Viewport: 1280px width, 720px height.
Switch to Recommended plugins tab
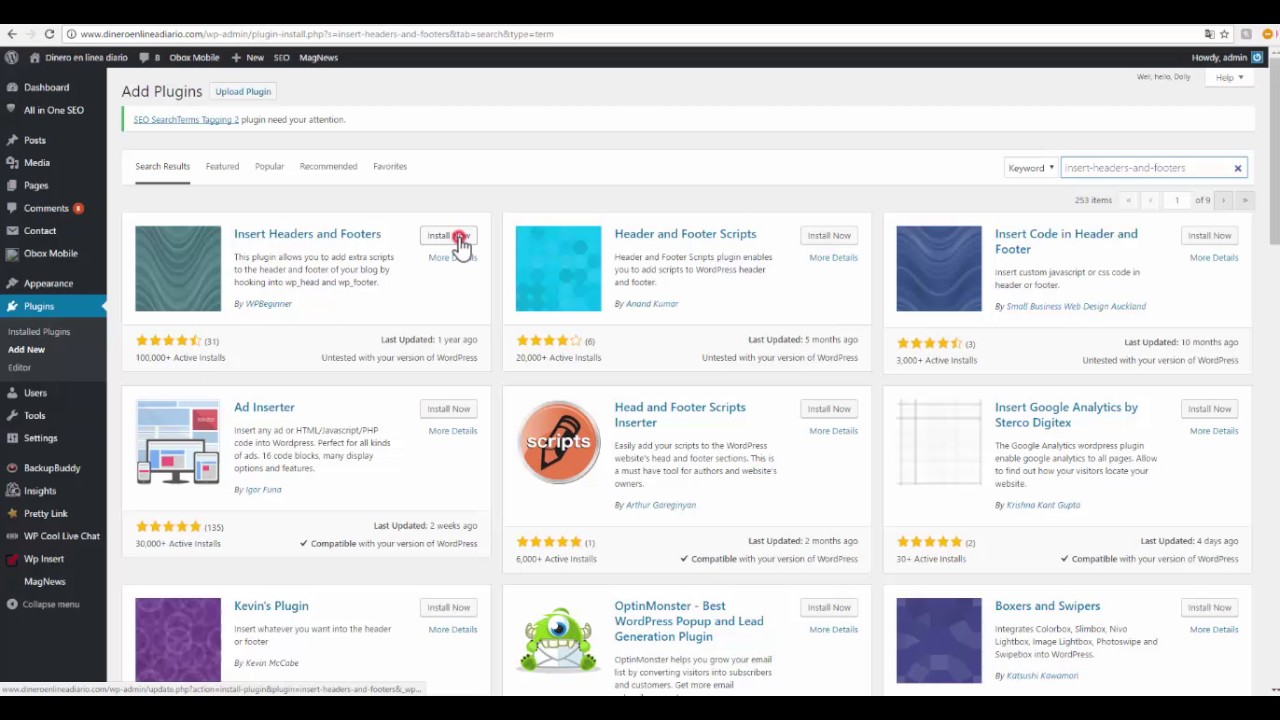tap(328, 166)
